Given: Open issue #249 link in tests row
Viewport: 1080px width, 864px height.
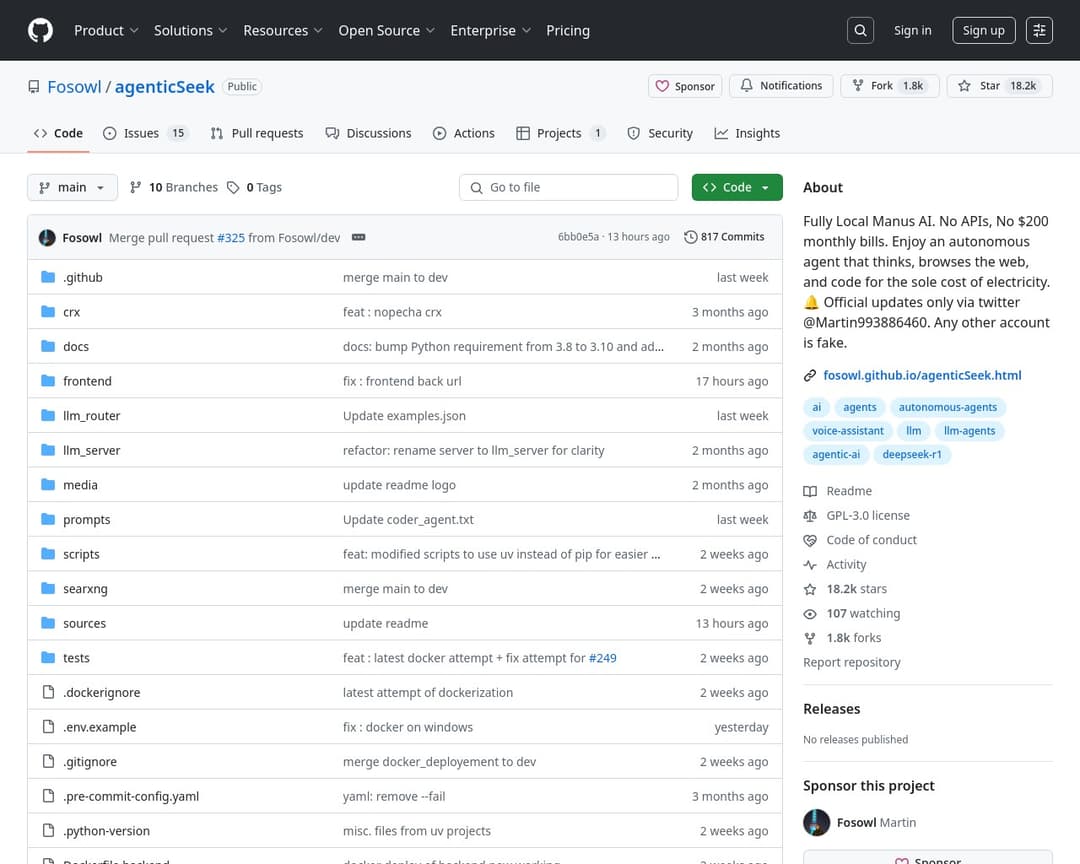Looking at the screenshot, I should click(x=602, y=658).
